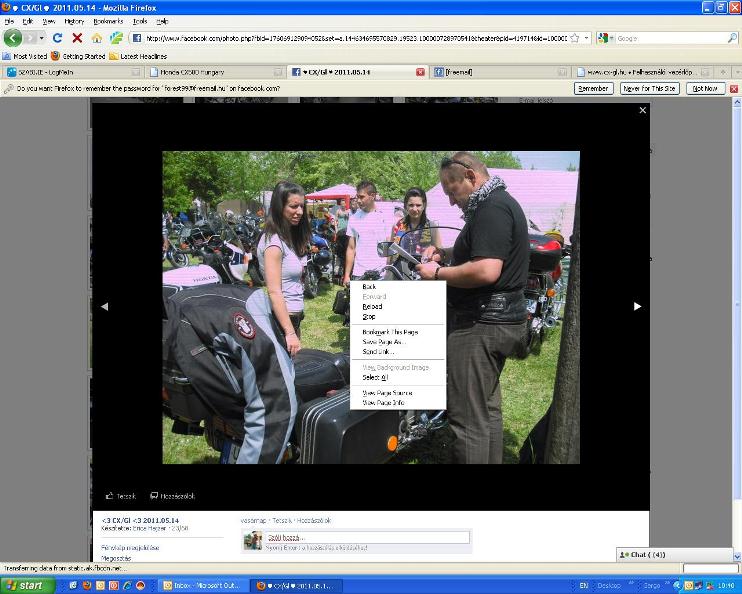Screen dimensions: 742x594
Task: Open the Windows Start menu
Action: (24, 585)
